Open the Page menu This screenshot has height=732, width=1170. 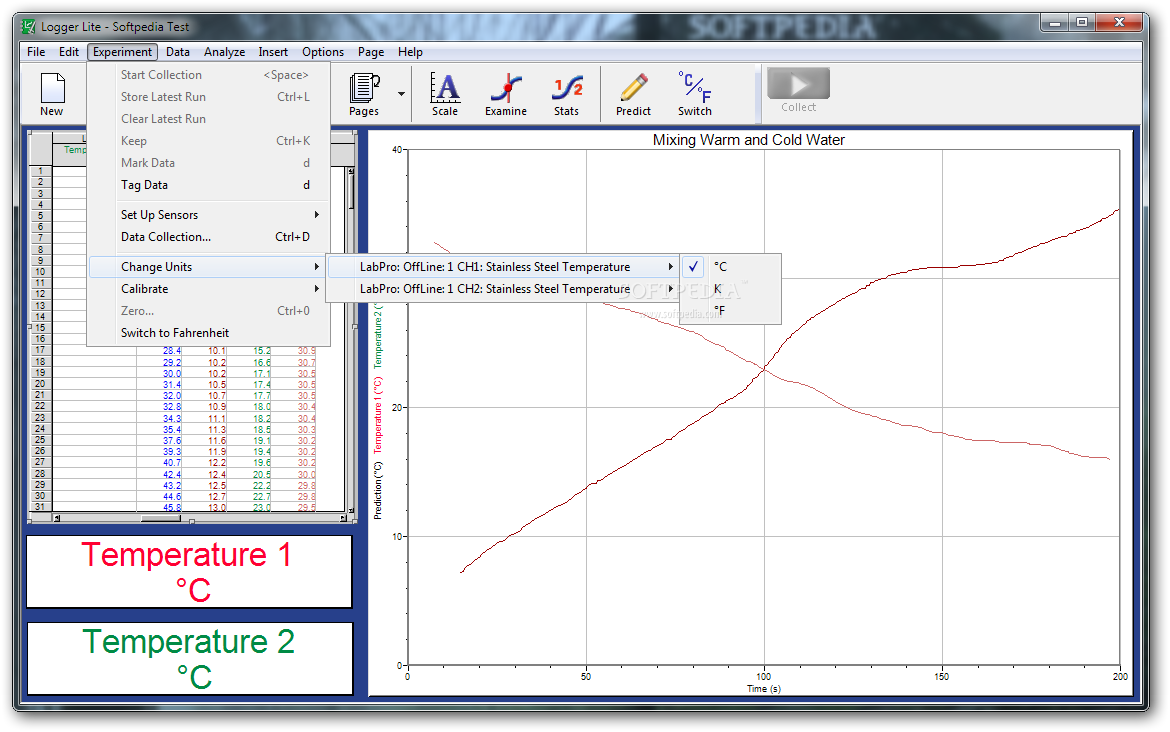click(371, 51)
